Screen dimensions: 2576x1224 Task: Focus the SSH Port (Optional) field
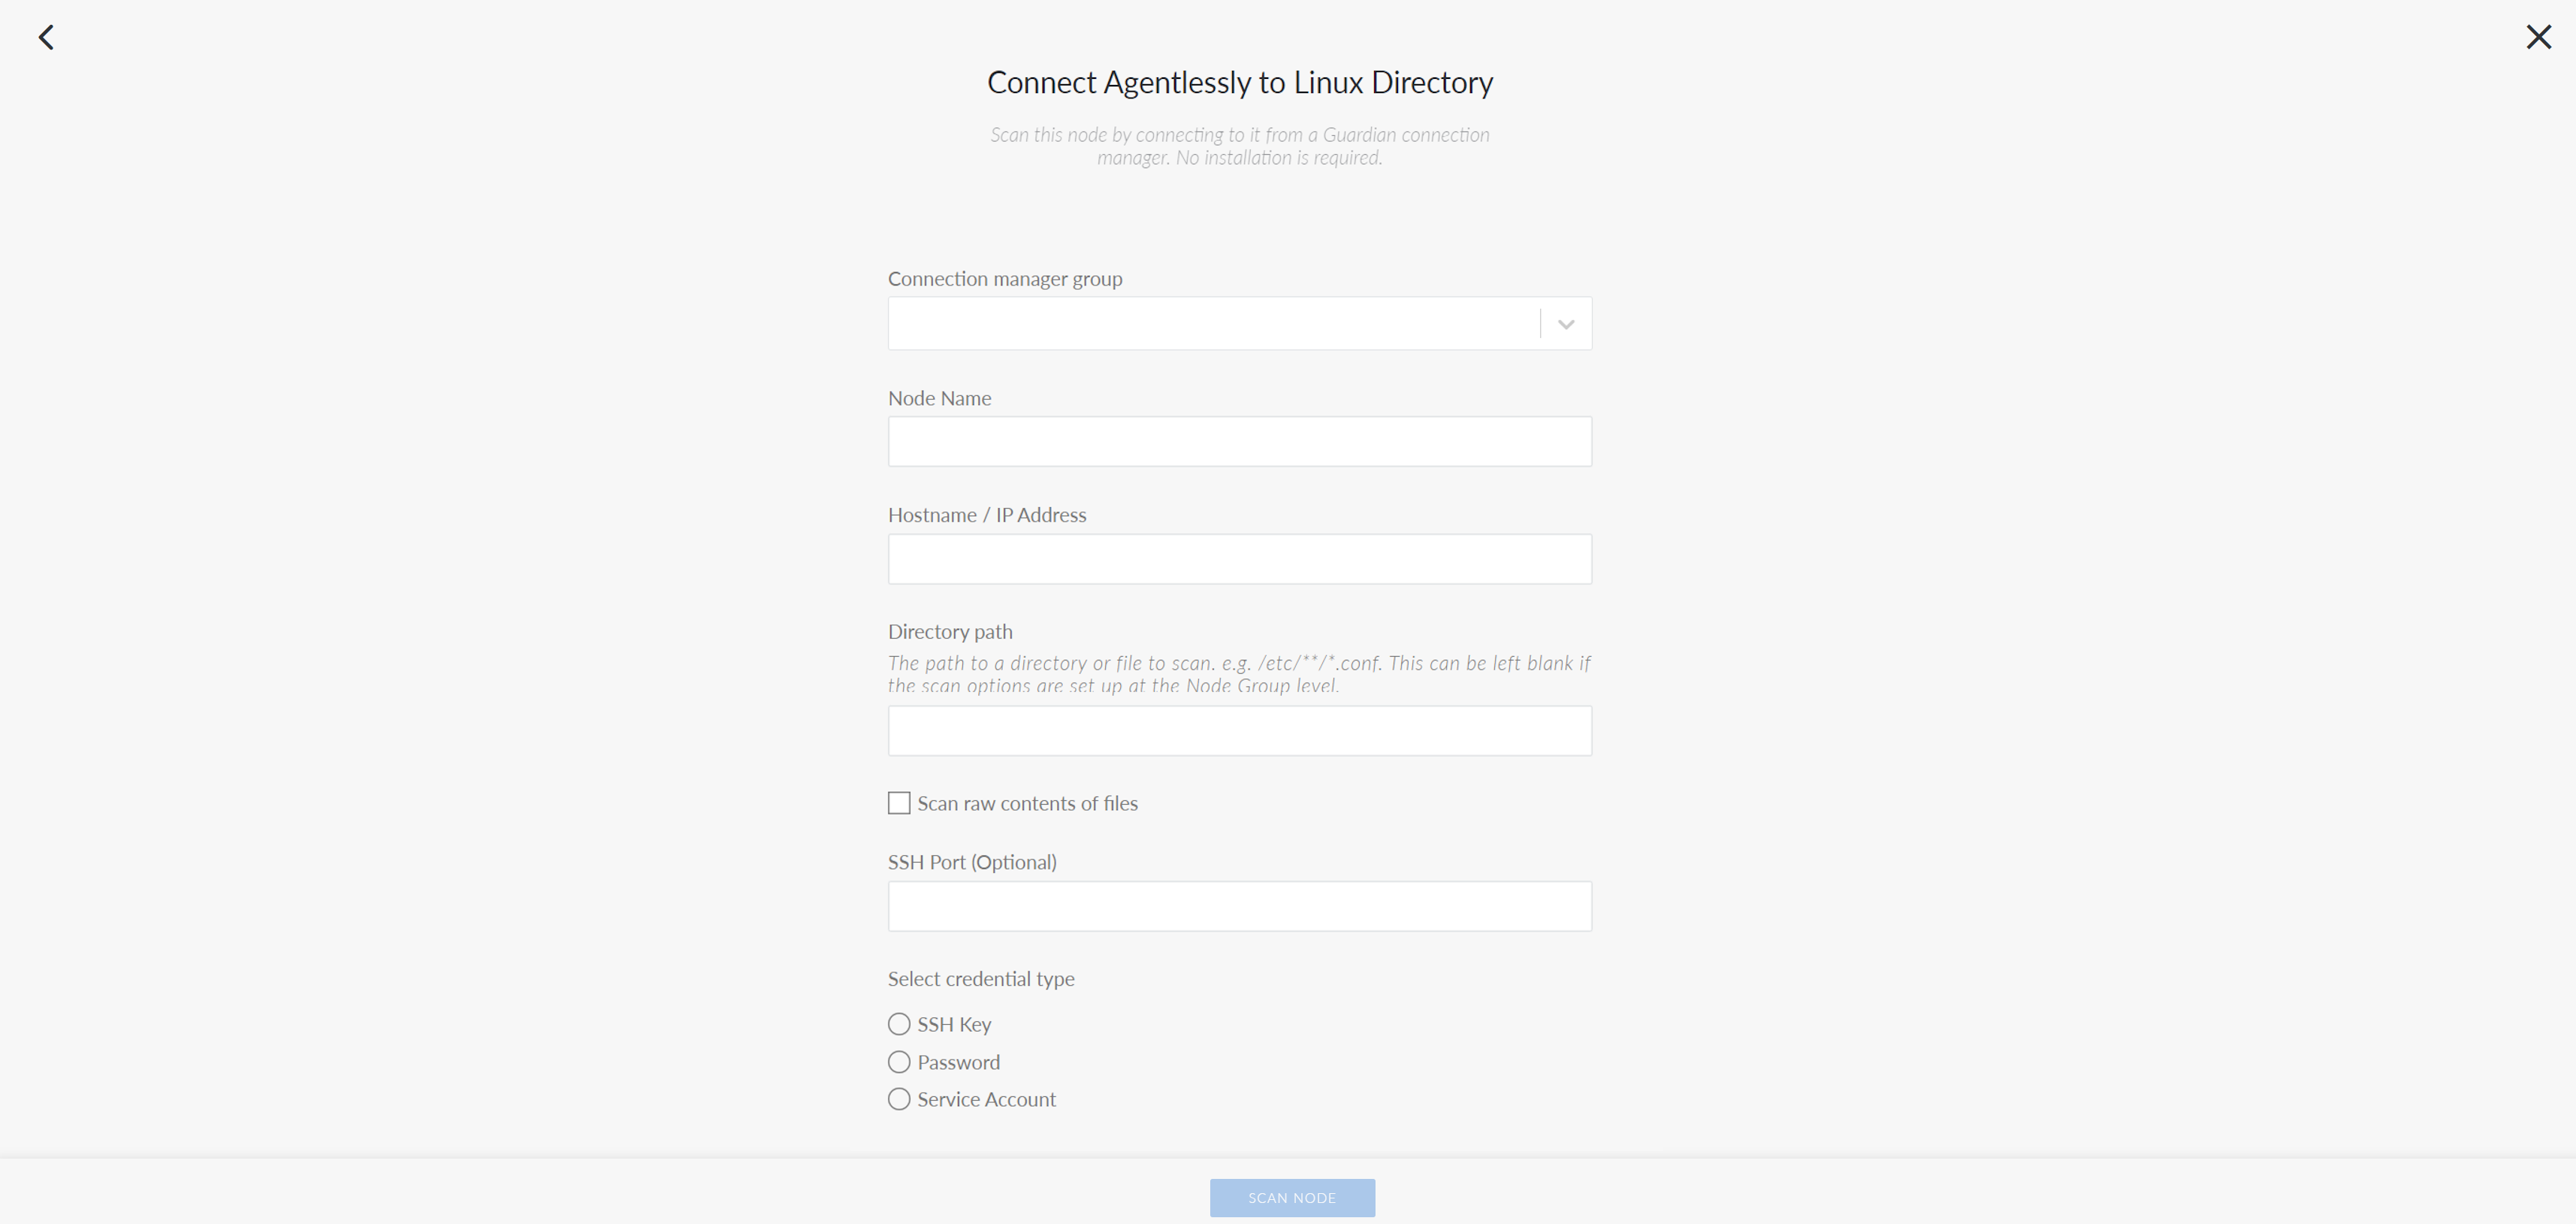pos(1239,906)
